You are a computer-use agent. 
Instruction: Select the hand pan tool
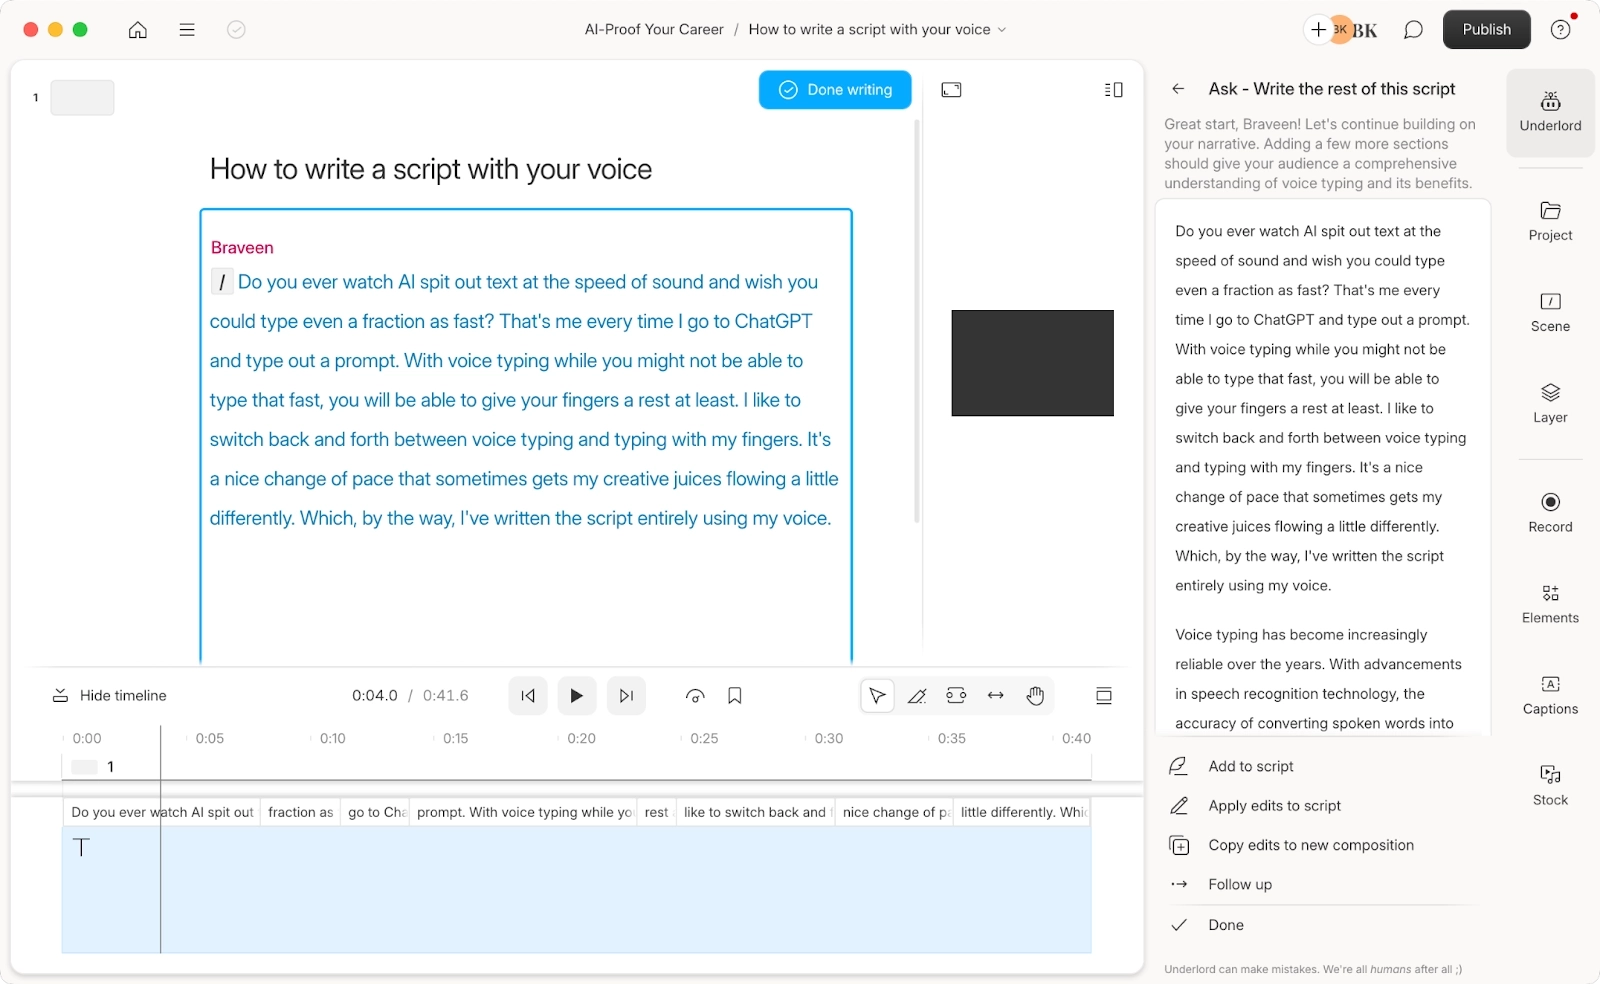pos(1035,695)
